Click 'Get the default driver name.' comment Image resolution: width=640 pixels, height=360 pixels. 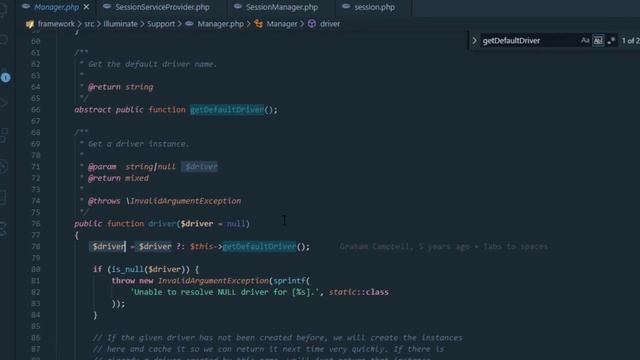coord(153,64)
